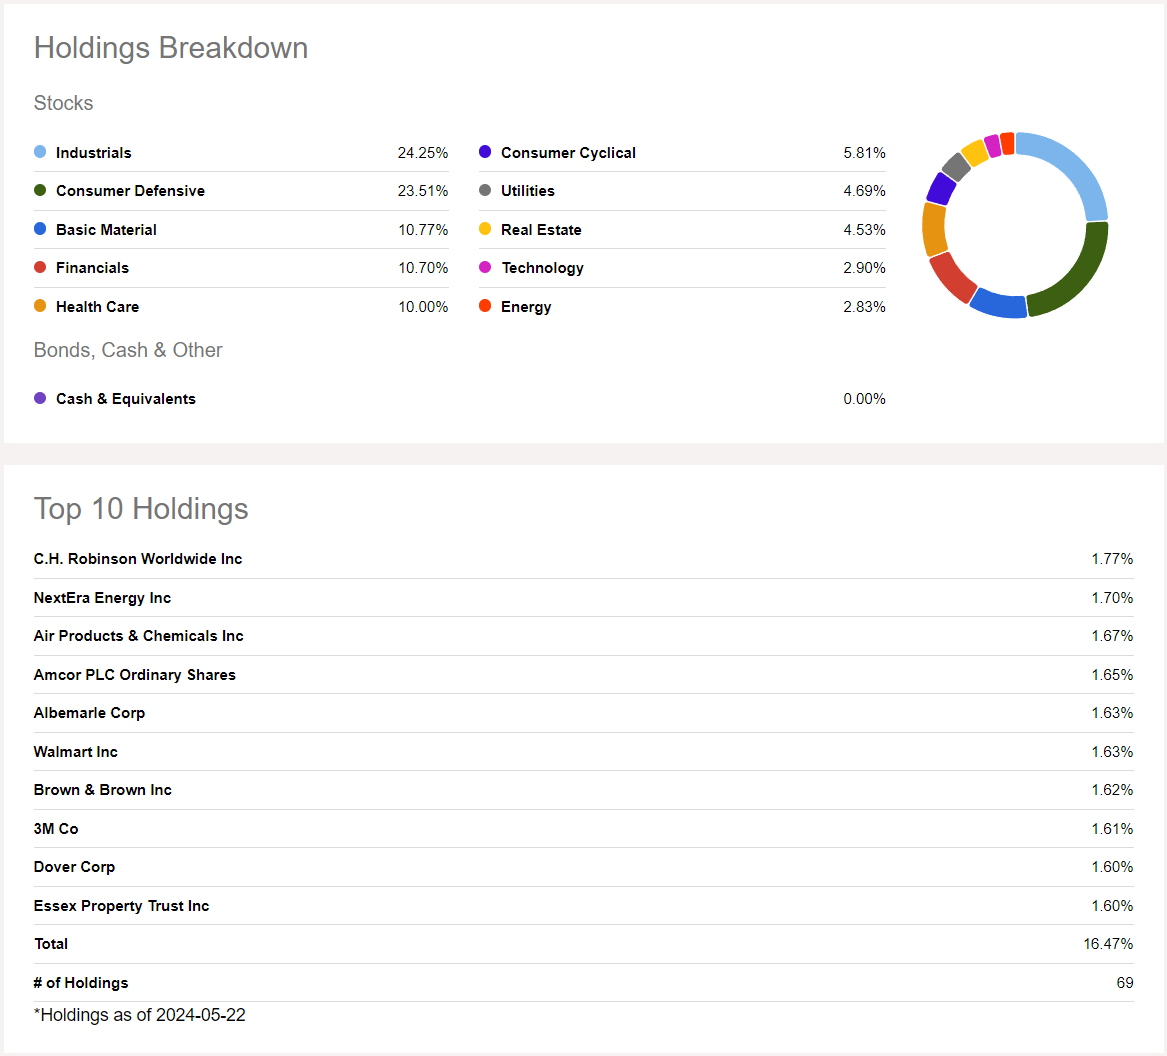
Task: Click the 10.77% Basic Material value
Action: point(423,230)
